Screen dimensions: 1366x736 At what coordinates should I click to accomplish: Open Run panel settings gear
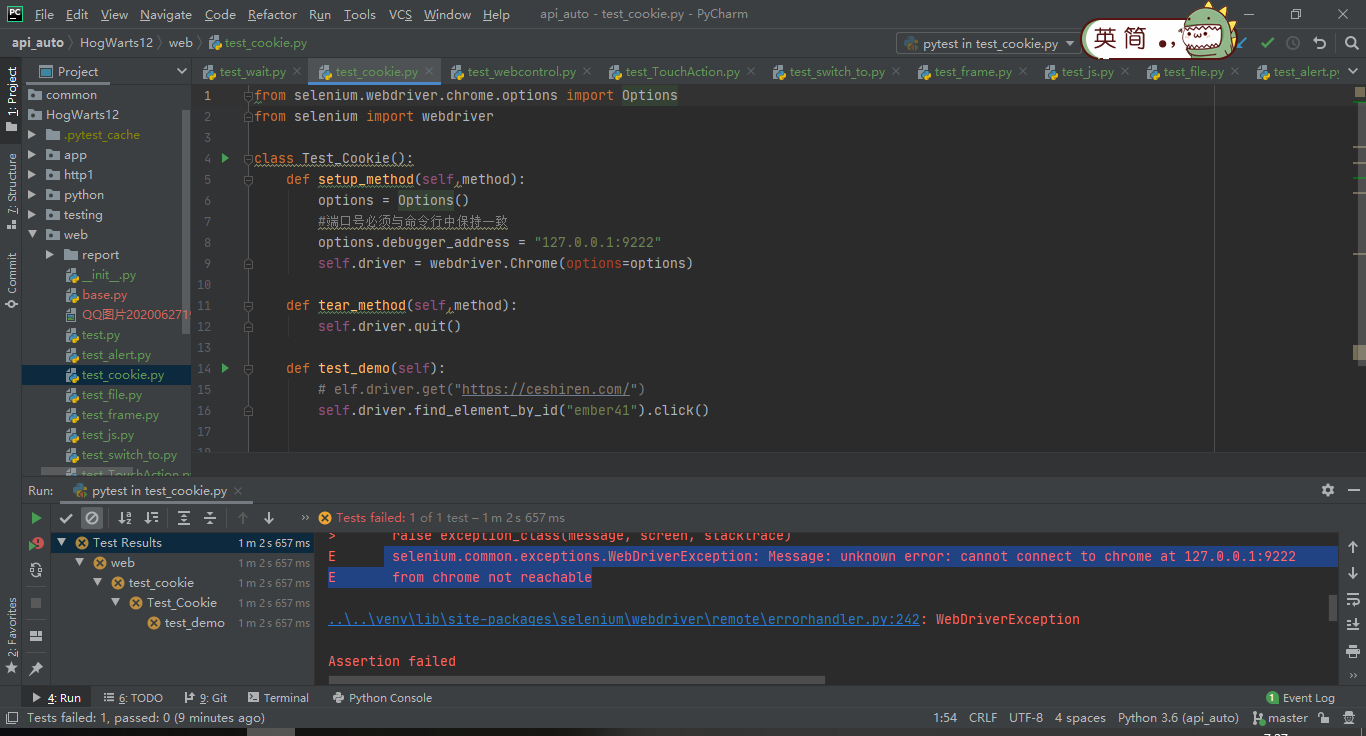click(x=1328, y=490)
